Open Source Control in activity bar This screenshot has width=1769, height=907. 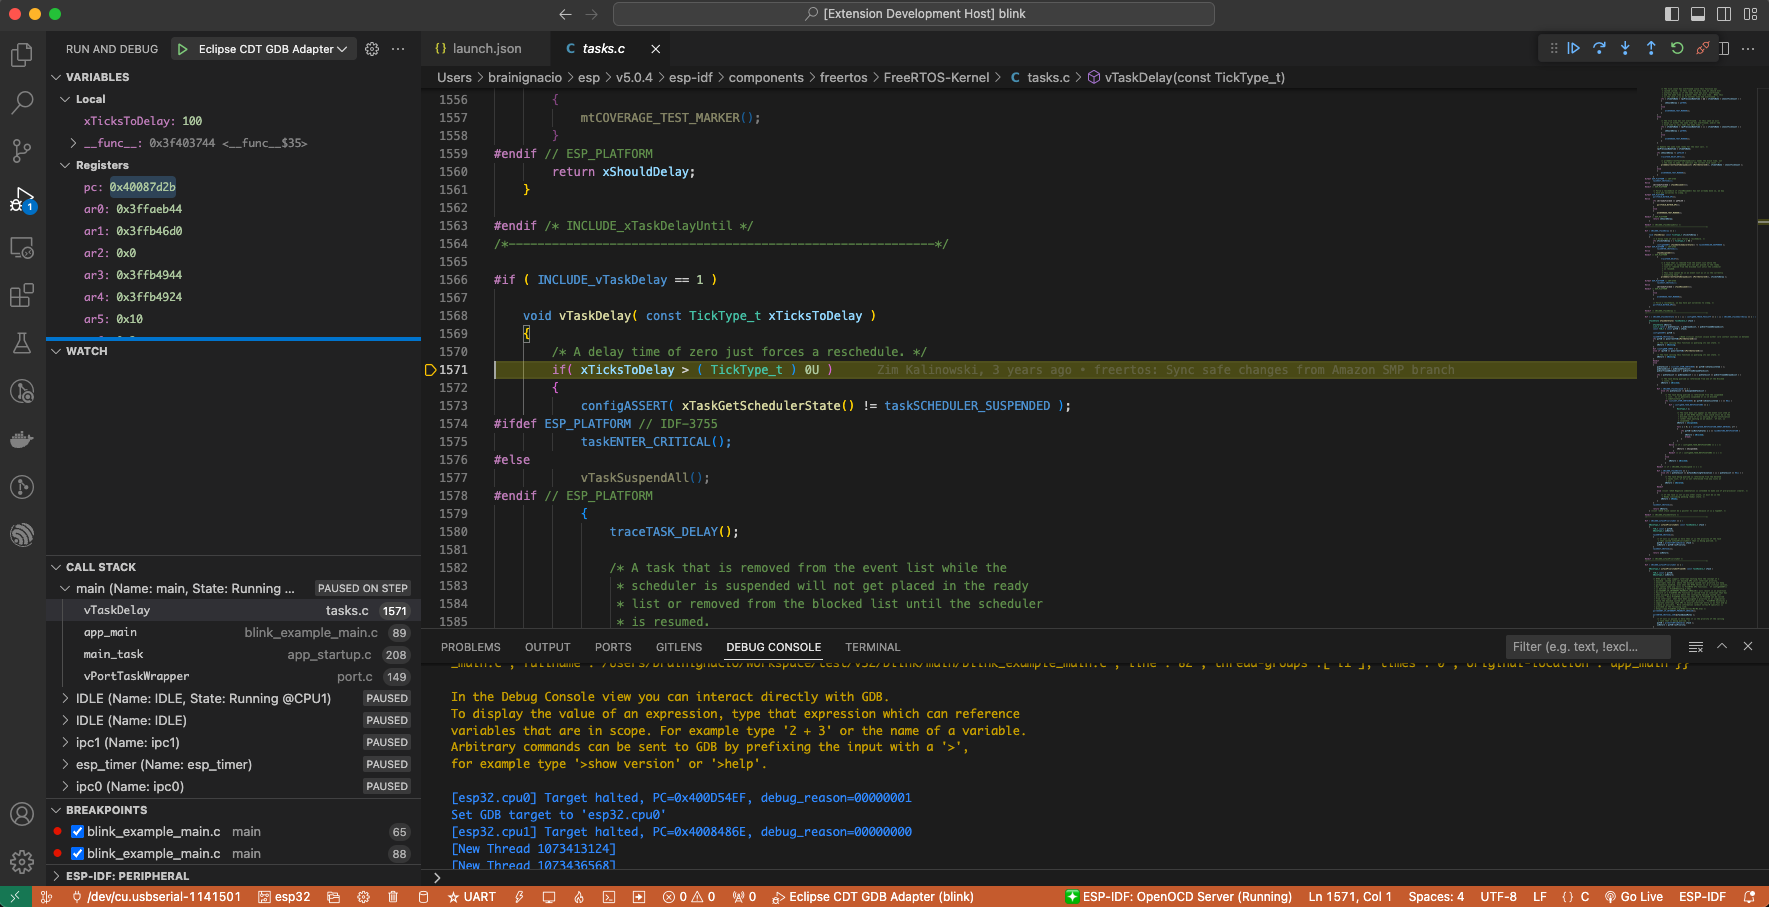click(22, 150)
